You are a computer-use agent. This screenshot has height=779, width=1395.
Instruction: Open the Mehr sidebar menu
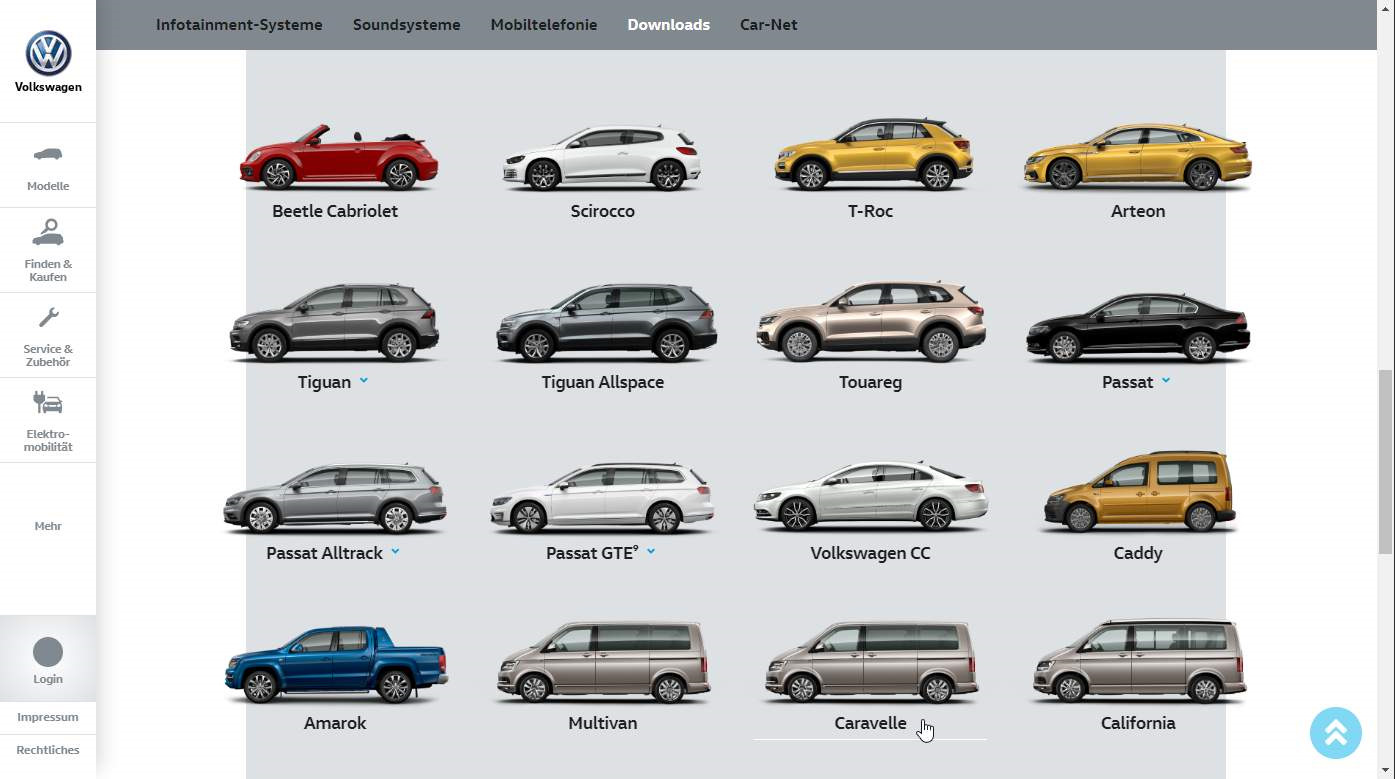48,526
